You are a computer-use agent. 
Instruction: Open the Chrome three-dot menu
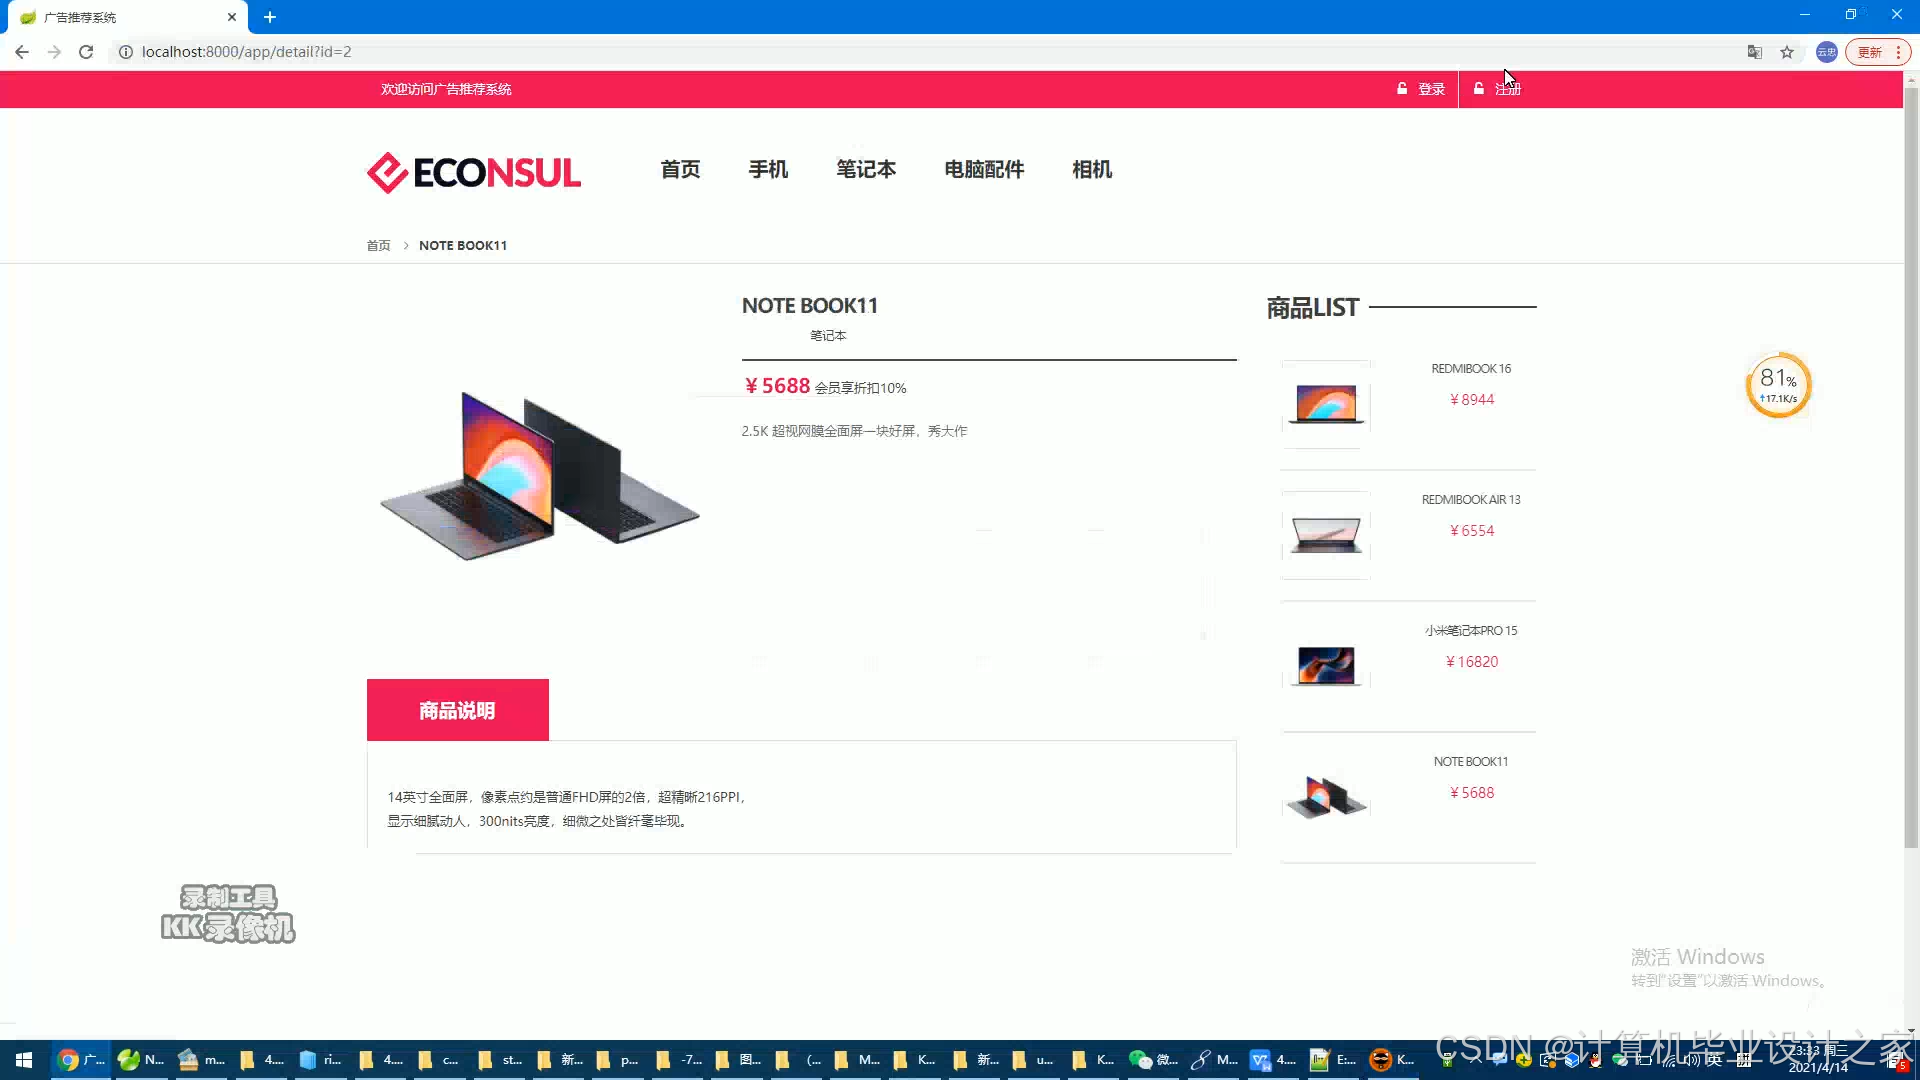pyautogui.click(x=1898, y=52)
